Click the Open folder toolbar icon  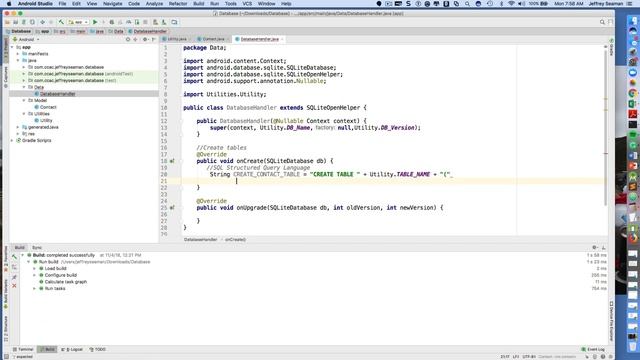click(x=7, y=22)
